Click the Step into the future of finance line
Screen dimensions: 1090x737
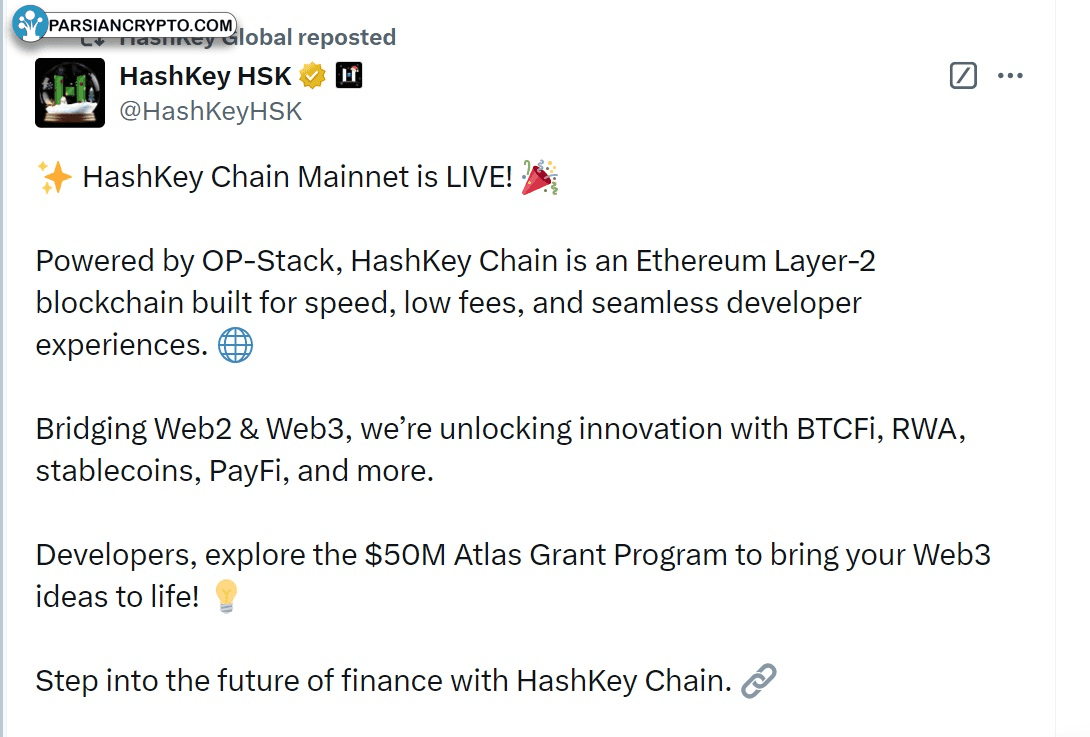click(x=382, y=681)
